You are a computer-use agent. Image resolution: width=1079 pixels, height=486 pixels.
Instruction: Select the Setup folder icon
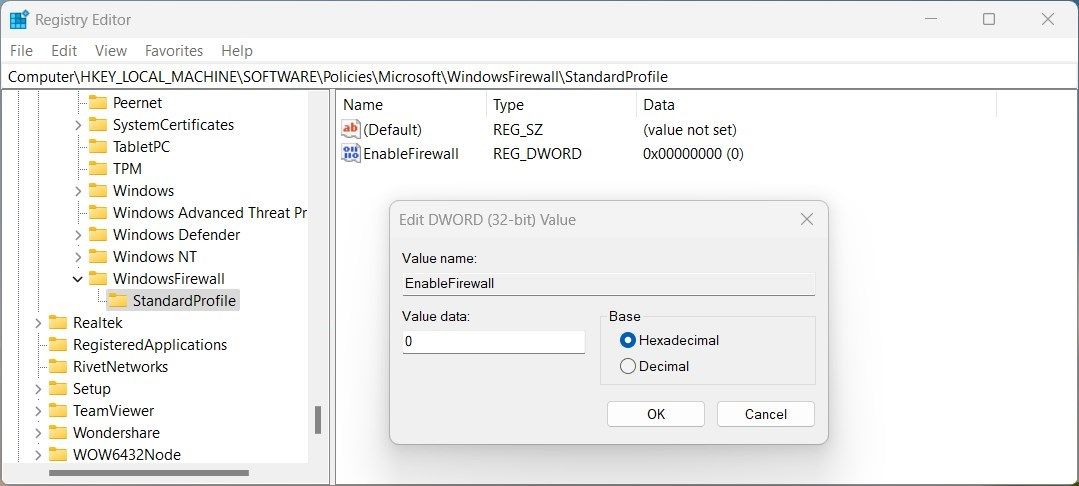58,390
